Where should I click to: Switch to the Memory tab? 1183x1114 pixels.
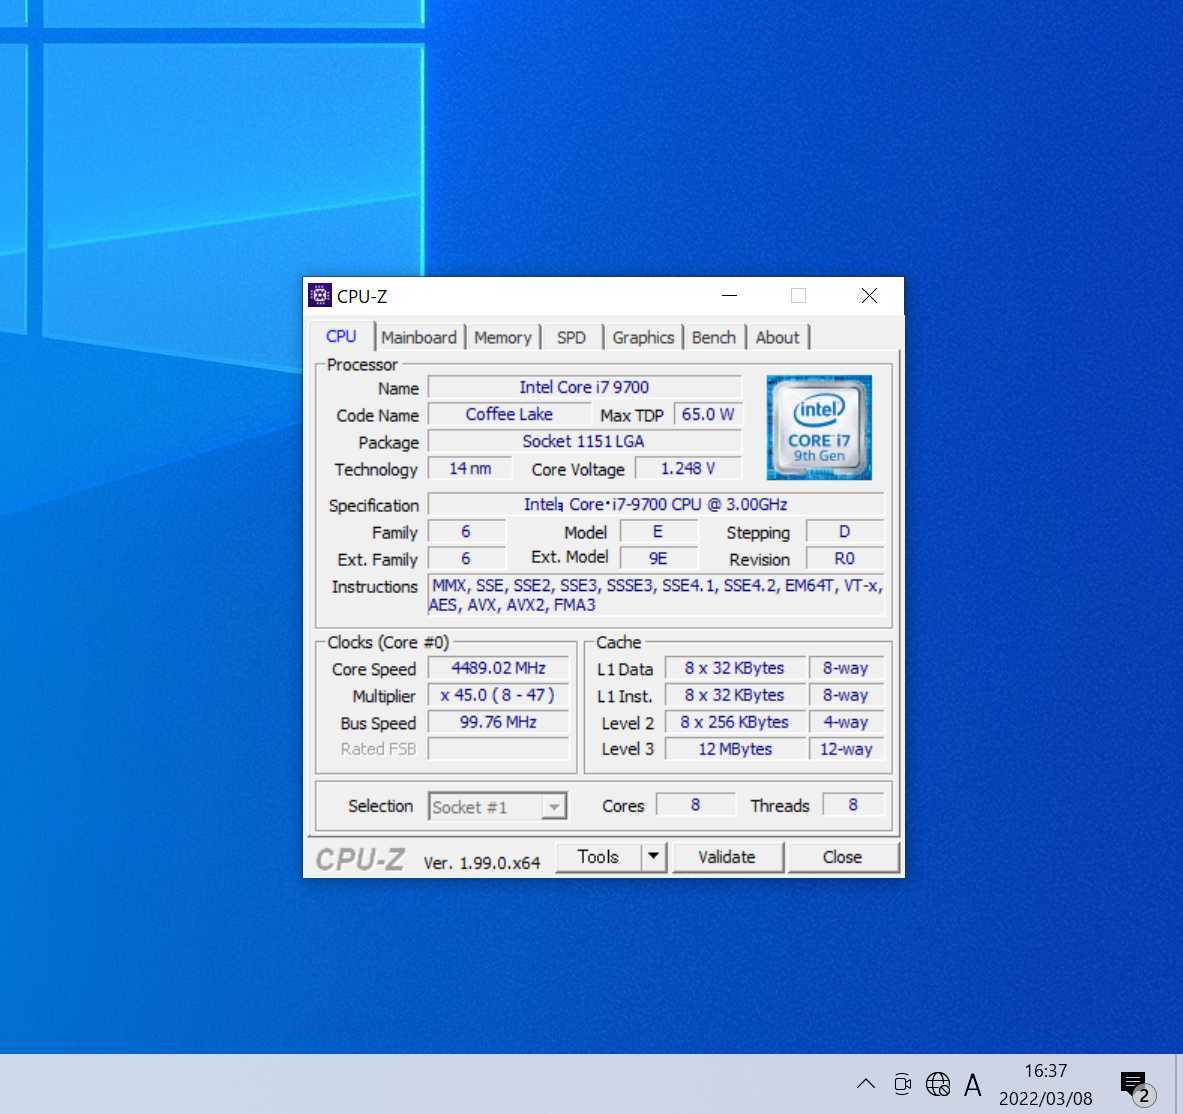point(502,337)
